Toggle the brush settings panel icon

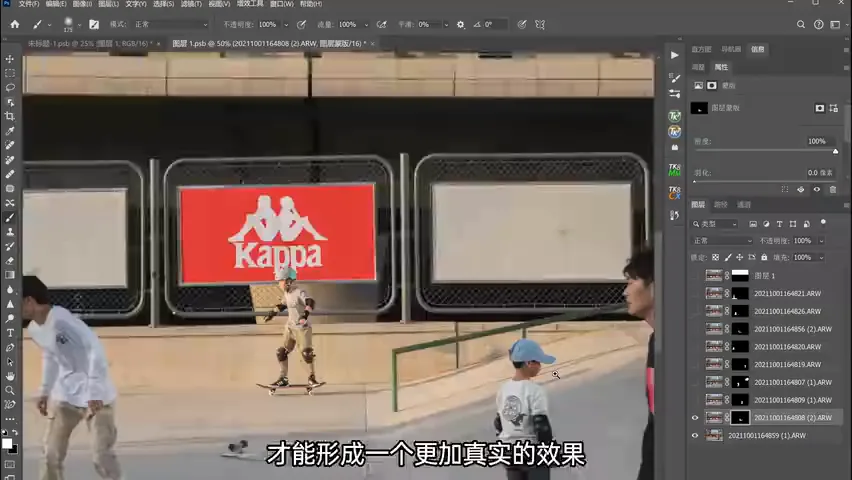[94, 24]
